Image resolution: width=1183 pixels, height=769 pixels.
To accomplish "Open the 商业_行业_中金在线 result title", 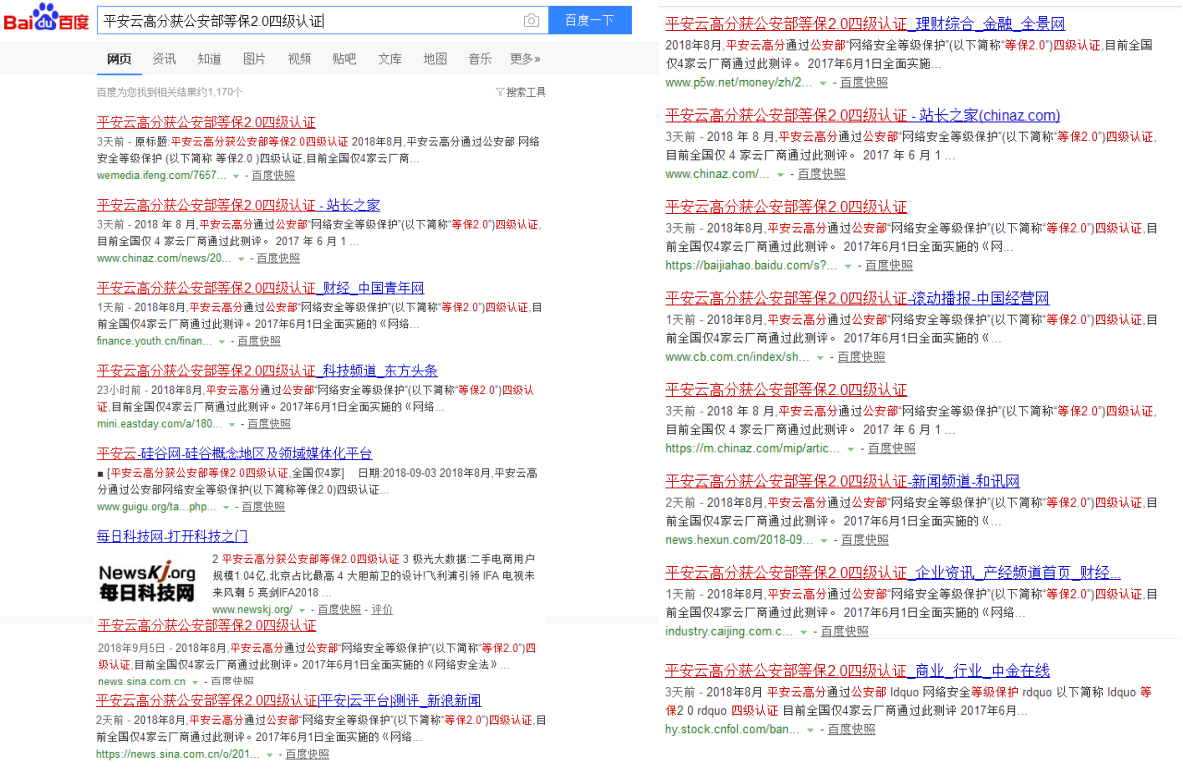I will point(857,671).
